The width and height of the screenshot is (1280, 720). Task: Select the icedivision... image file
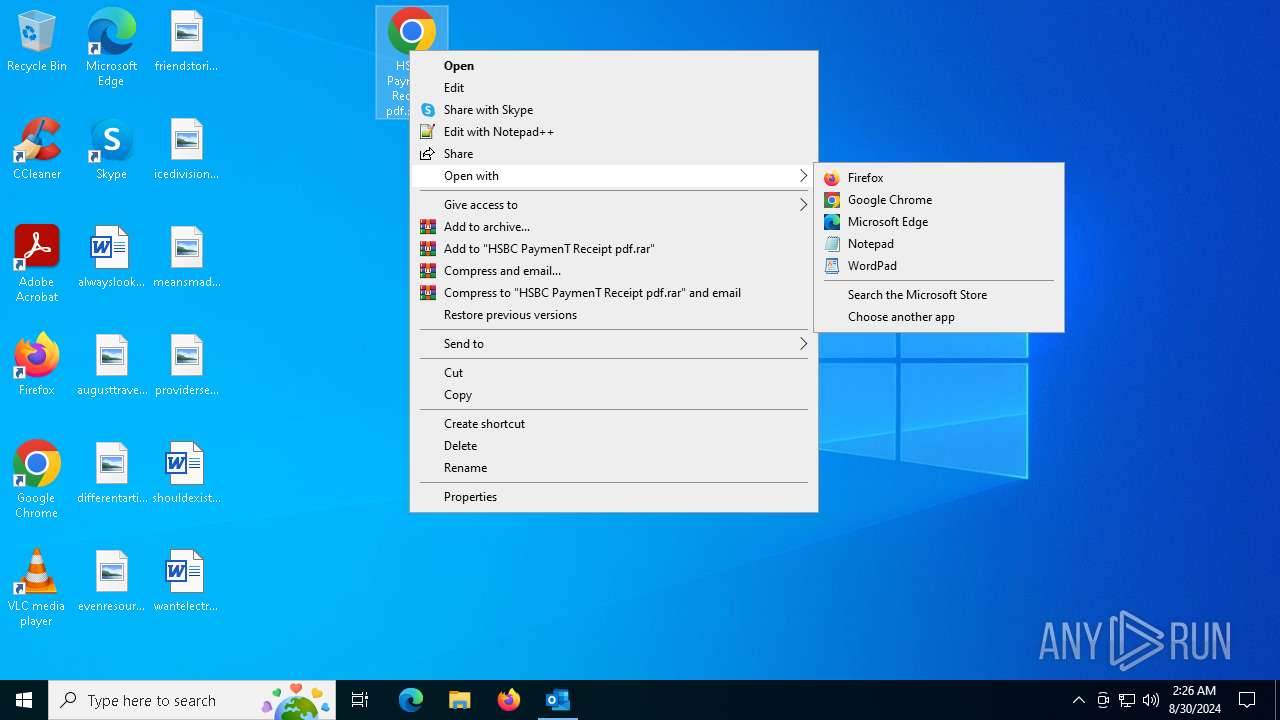(186, 150)
